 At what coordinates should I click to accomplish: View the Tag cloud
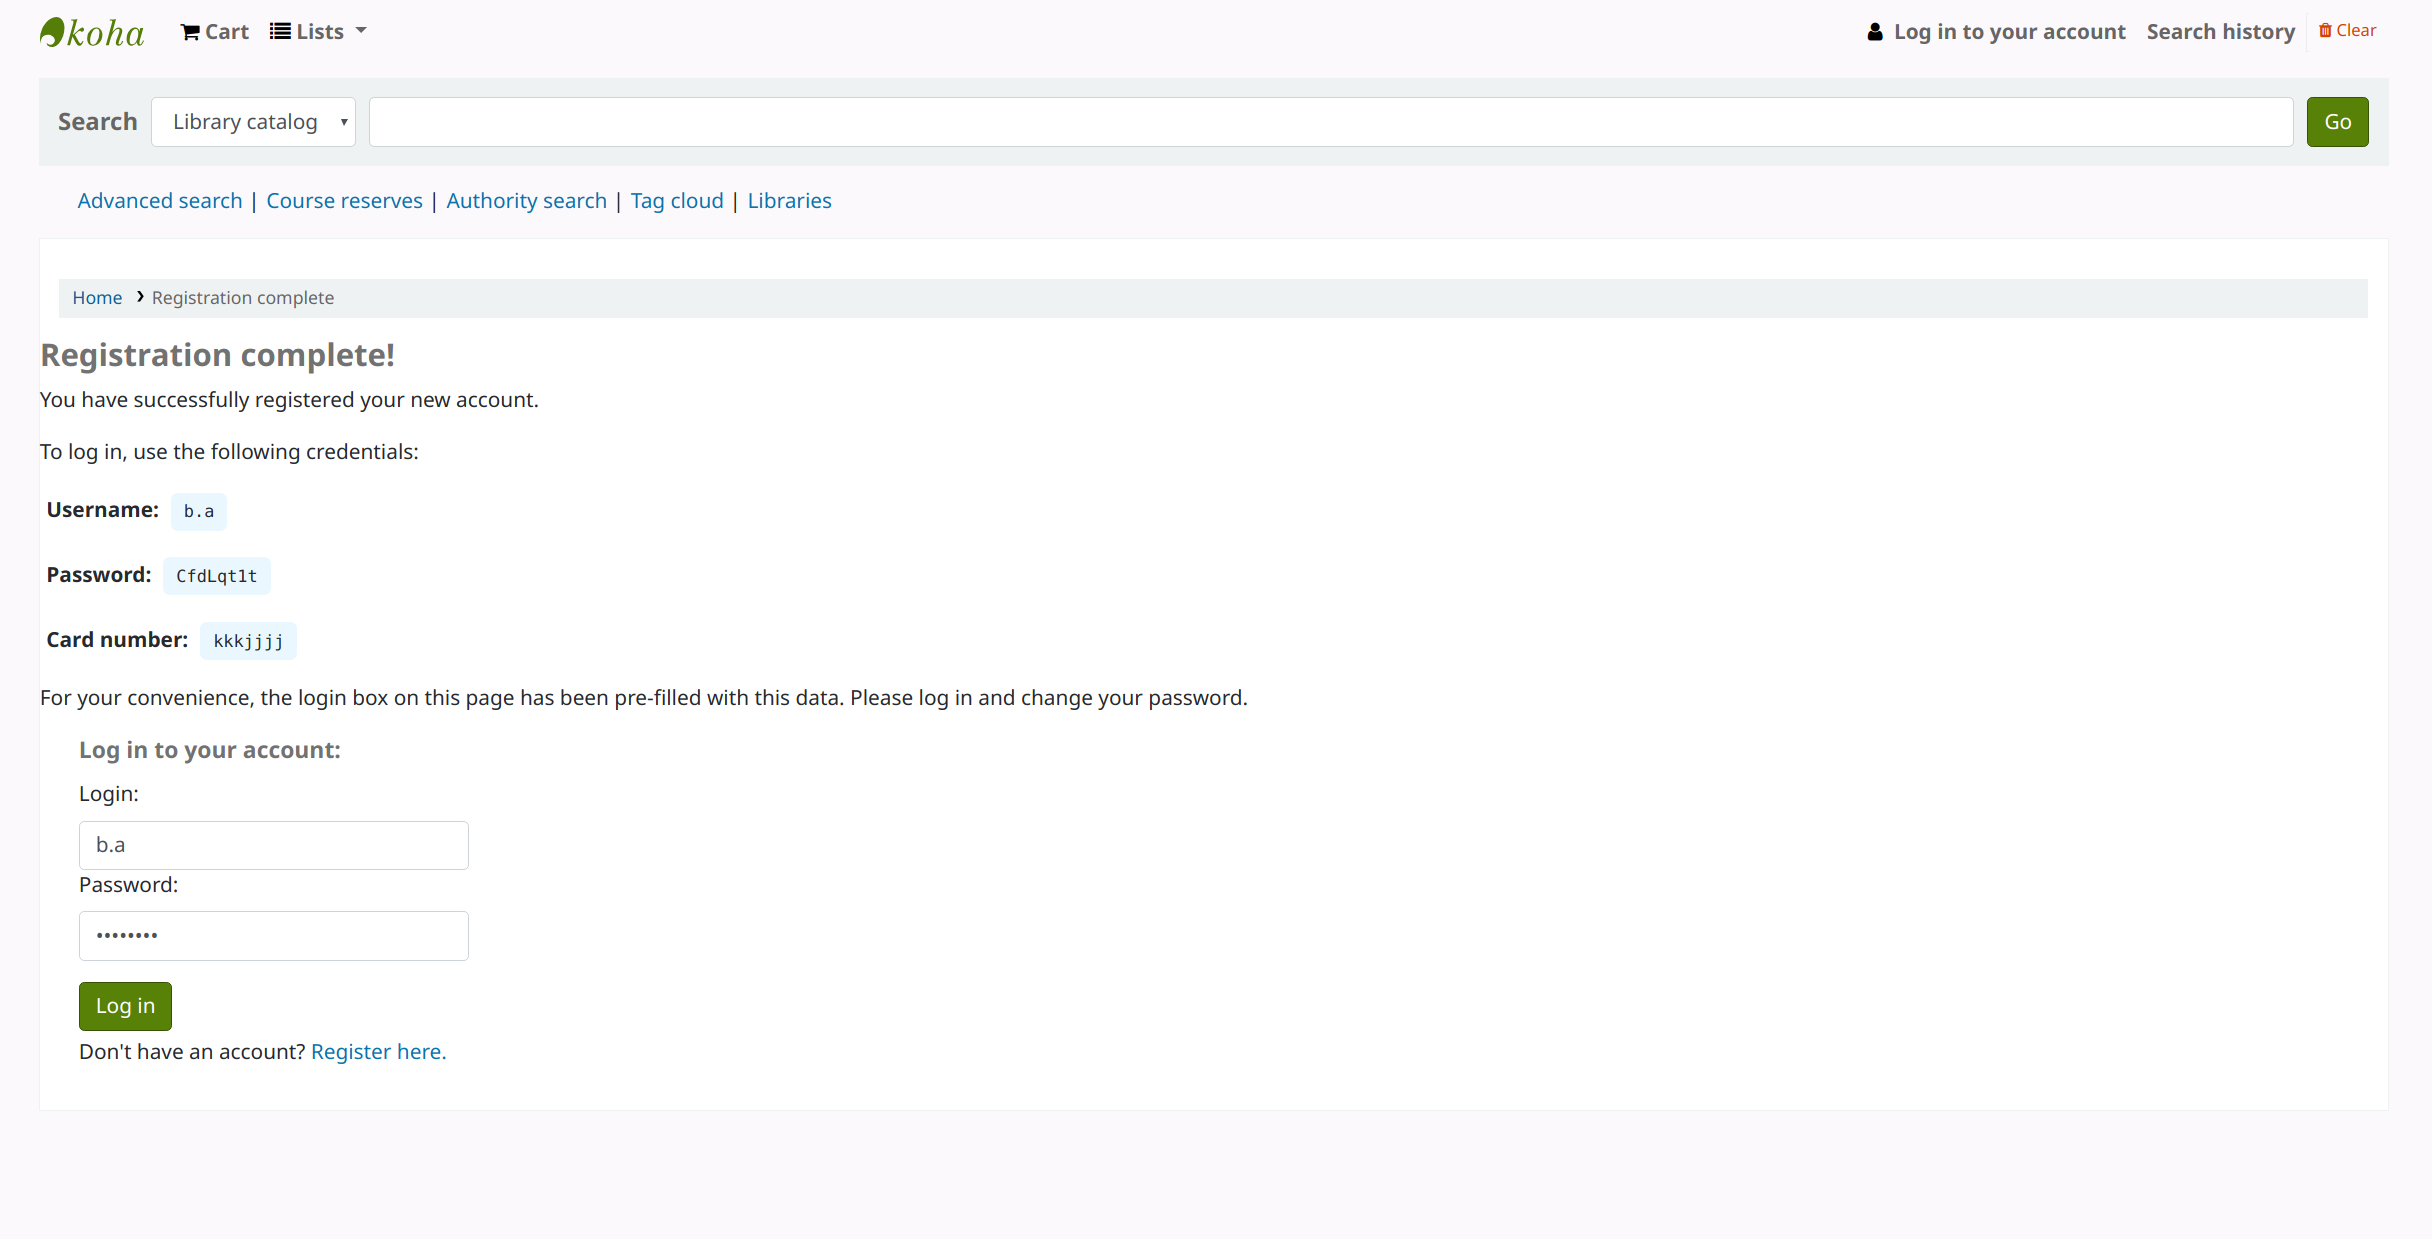point(676,201)
